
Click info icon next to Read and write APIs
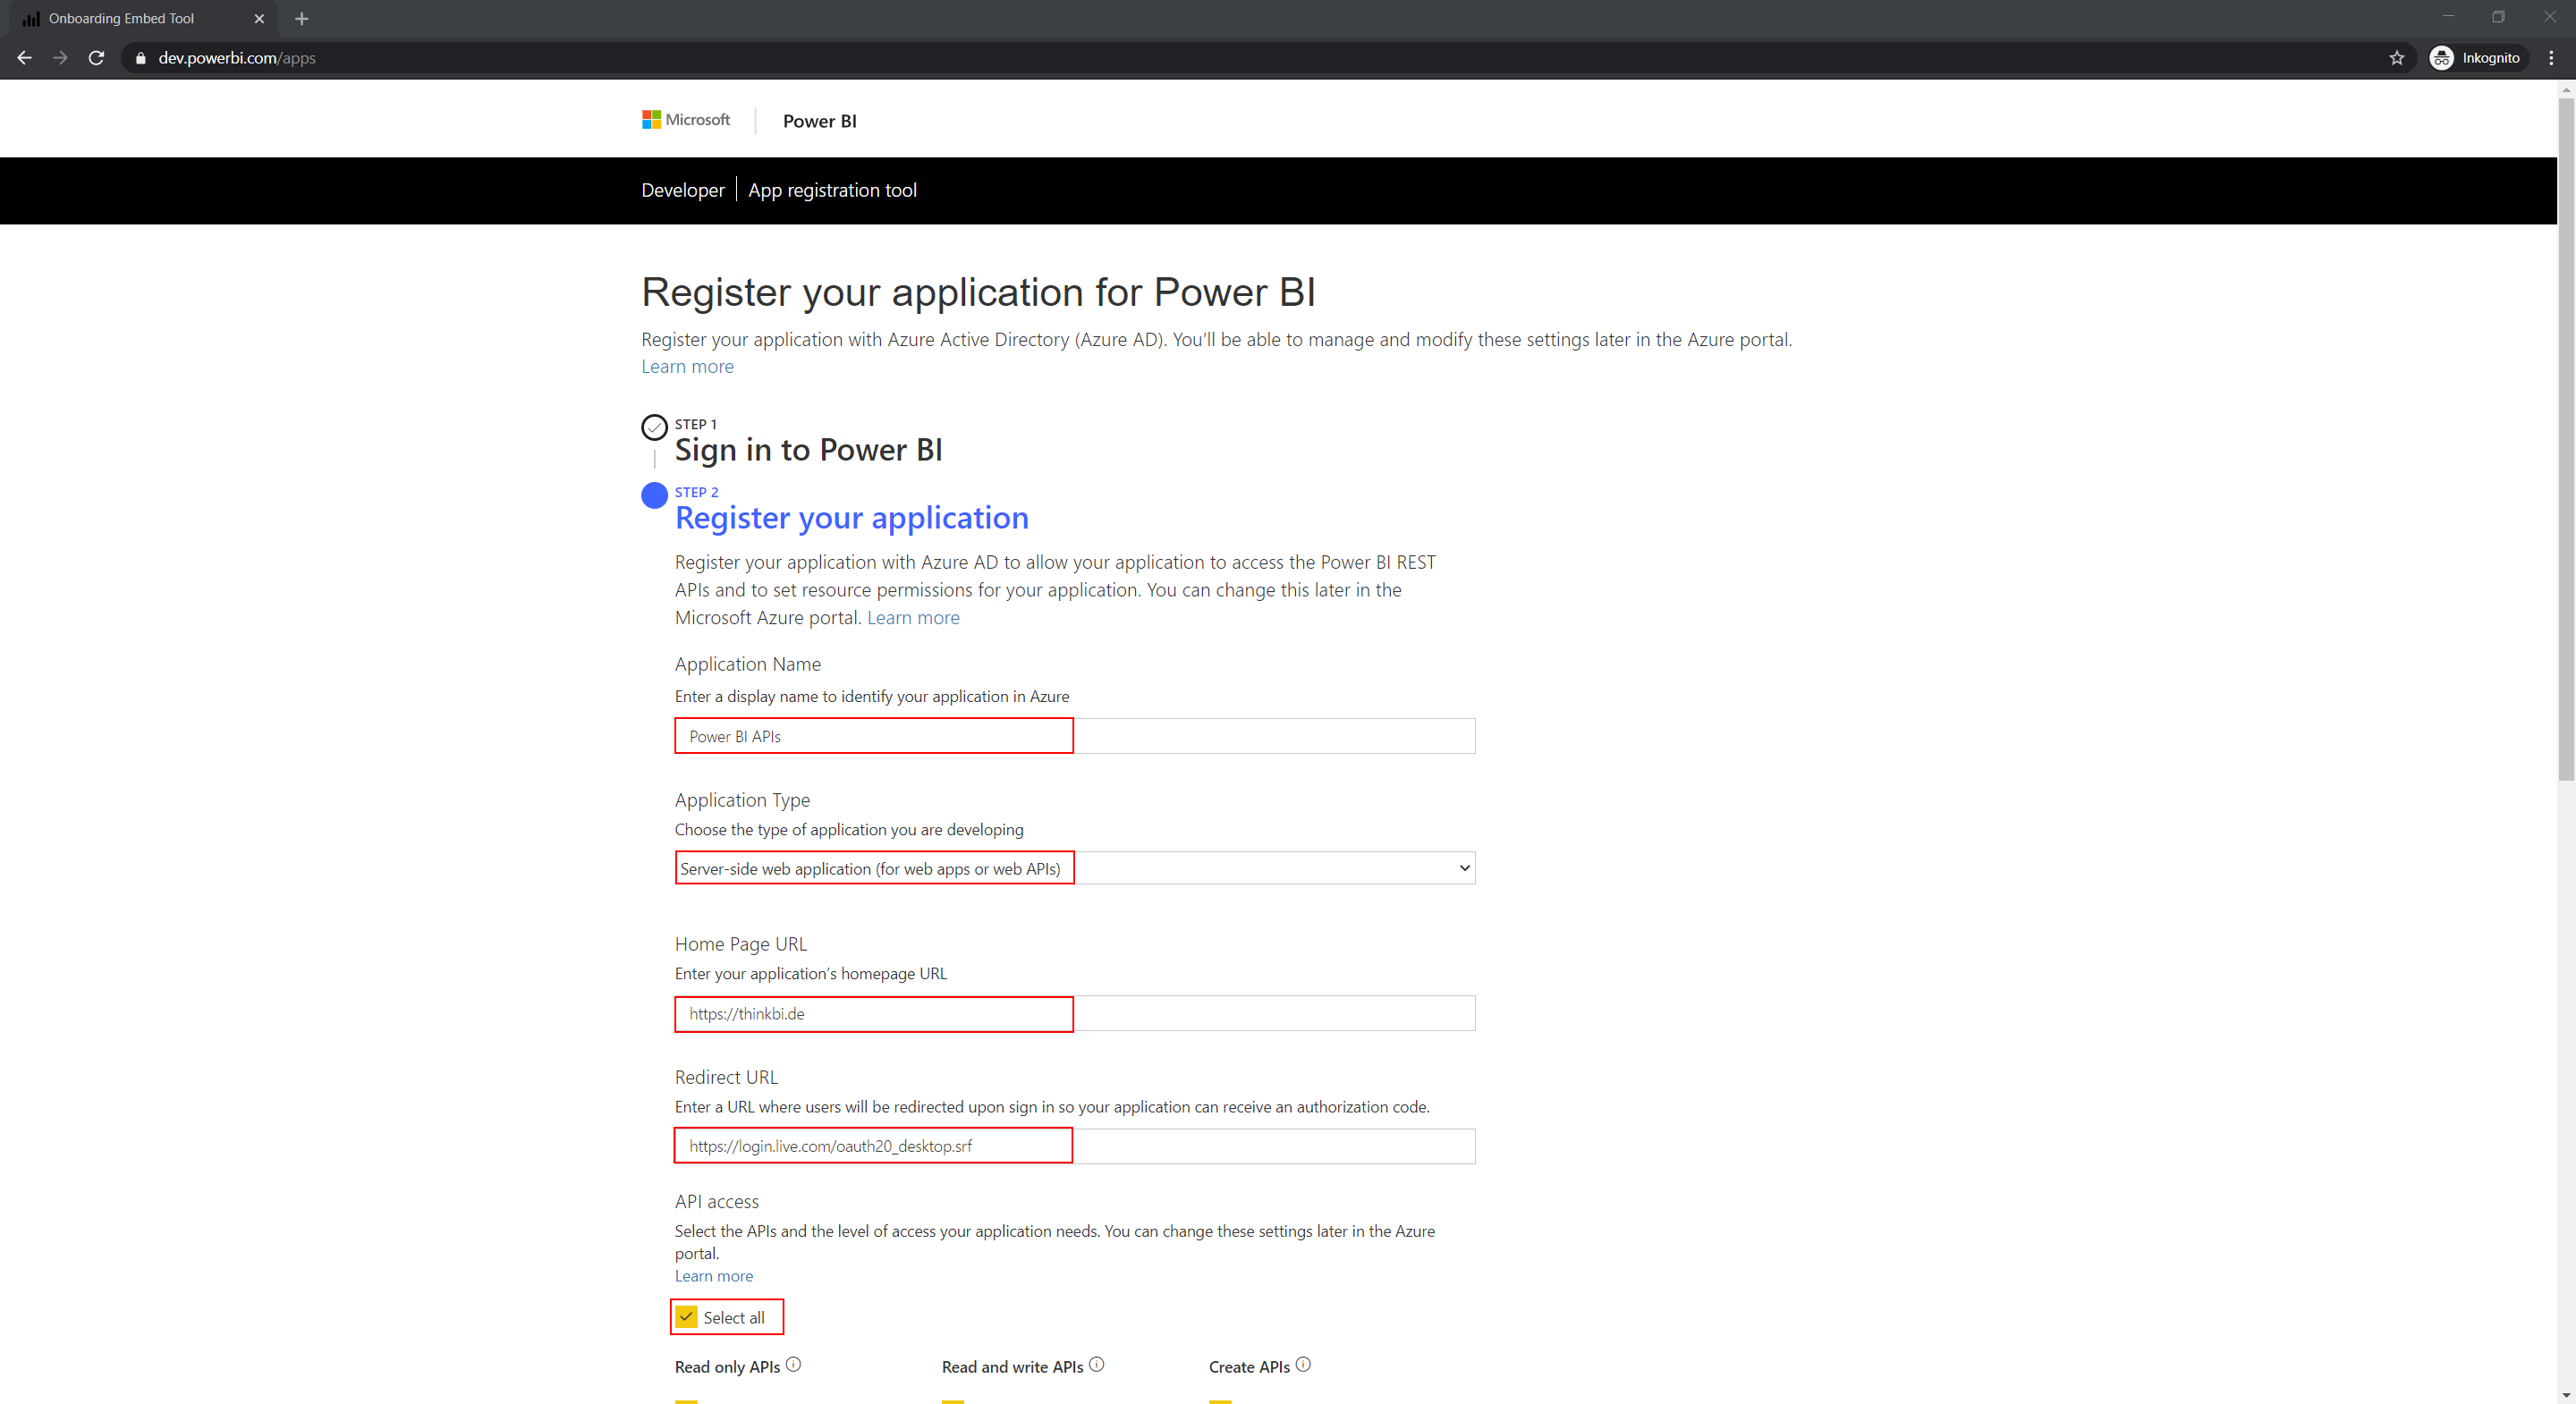(1096, 1364)
